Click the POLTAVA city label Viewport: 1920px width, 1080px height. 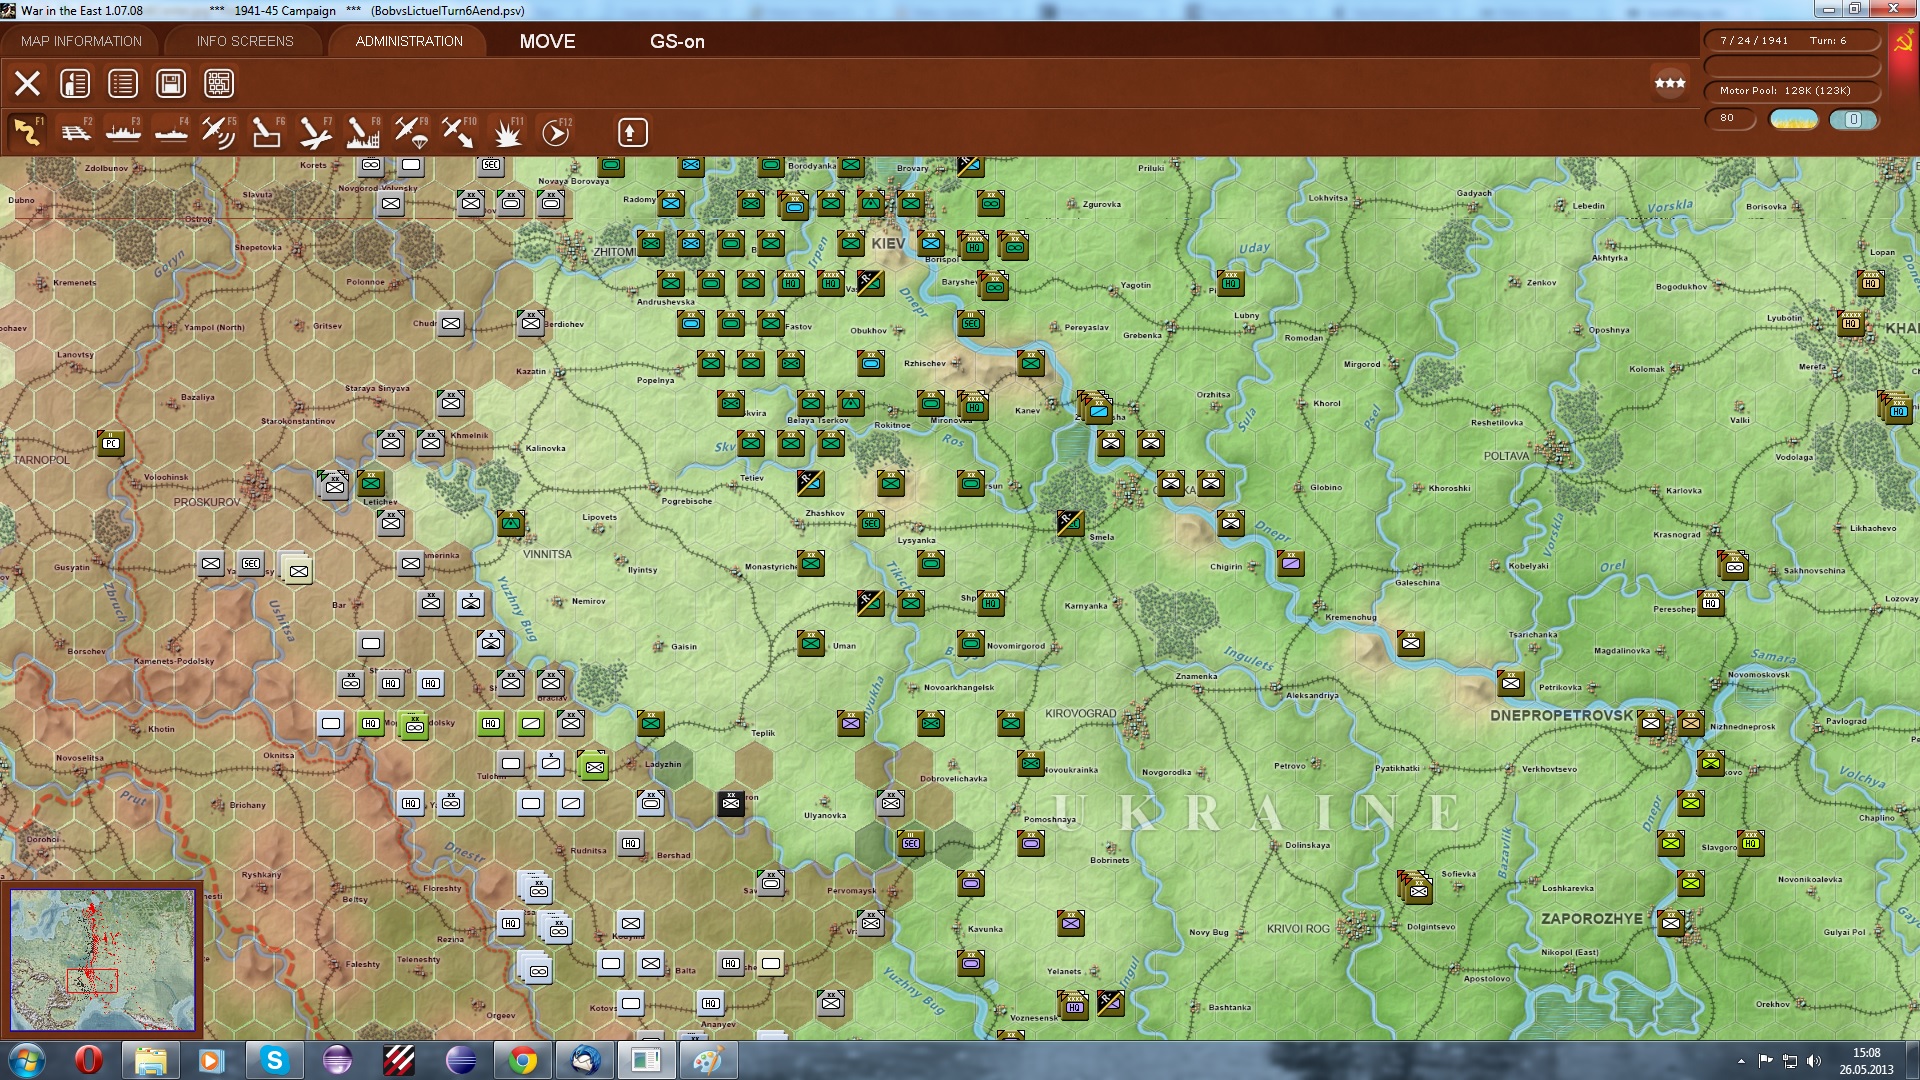pyautogui.click(x=1506, y=456)
